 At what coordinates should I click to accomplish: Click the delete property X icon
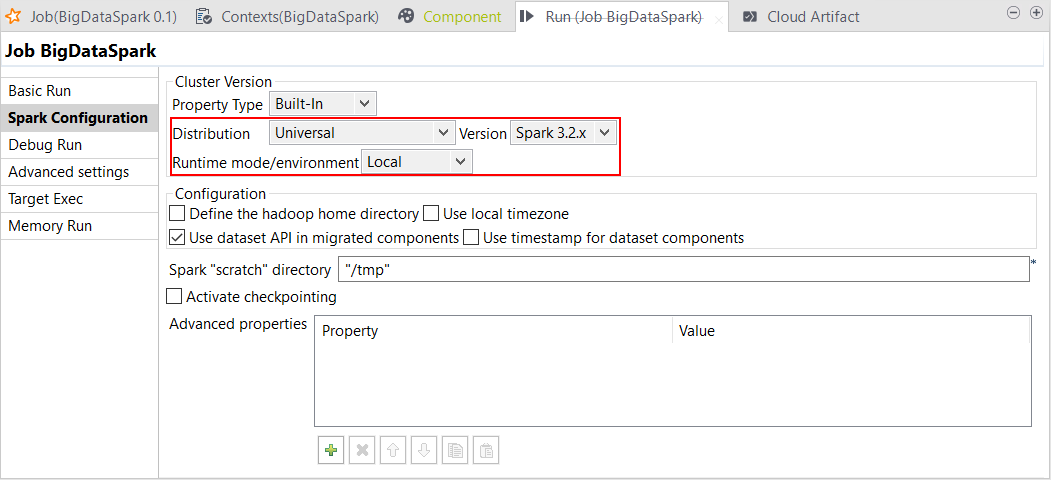(x=362, y=450)
